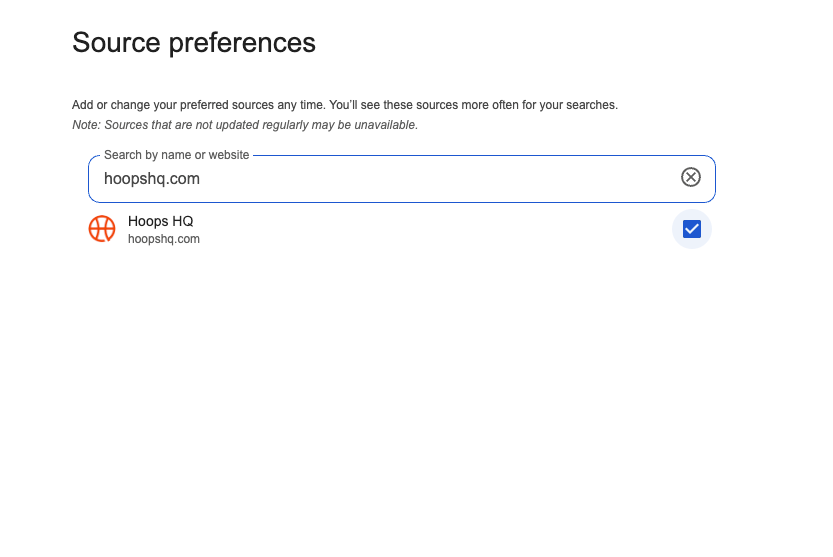Click the 'Search by name or website' floating label
833x557 pixels.
pos(176,155)
